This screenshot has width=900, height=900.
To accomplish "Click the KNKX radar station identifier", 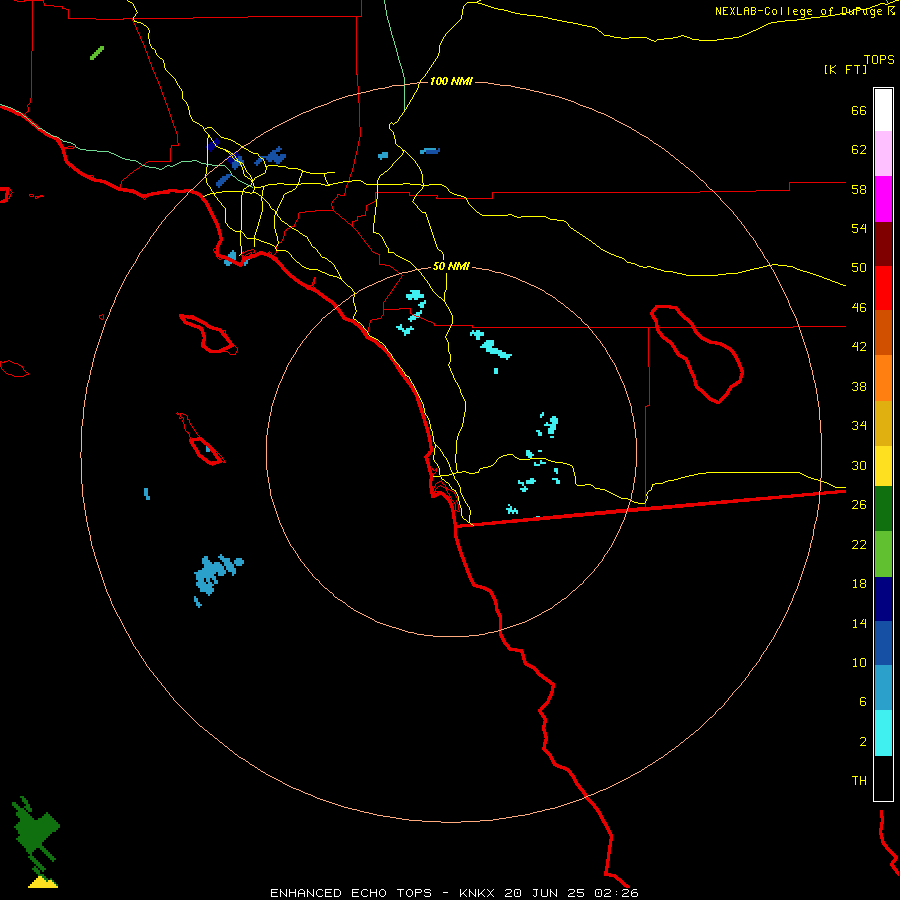I will click(476, 893).
